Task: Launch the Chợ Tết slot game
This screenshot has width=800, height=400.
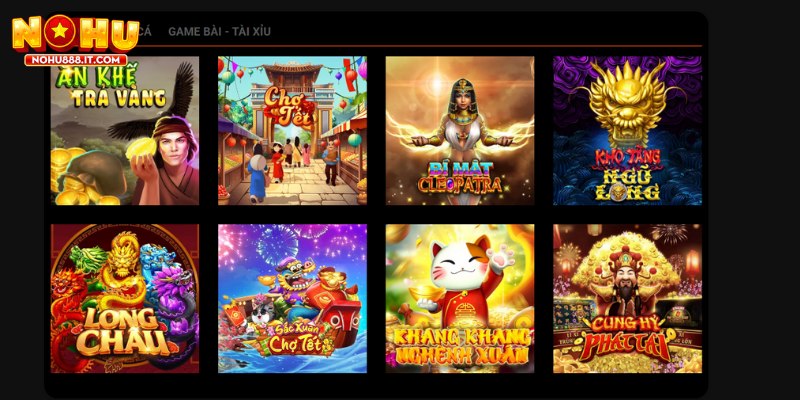Action: click(x=292, y=131)
